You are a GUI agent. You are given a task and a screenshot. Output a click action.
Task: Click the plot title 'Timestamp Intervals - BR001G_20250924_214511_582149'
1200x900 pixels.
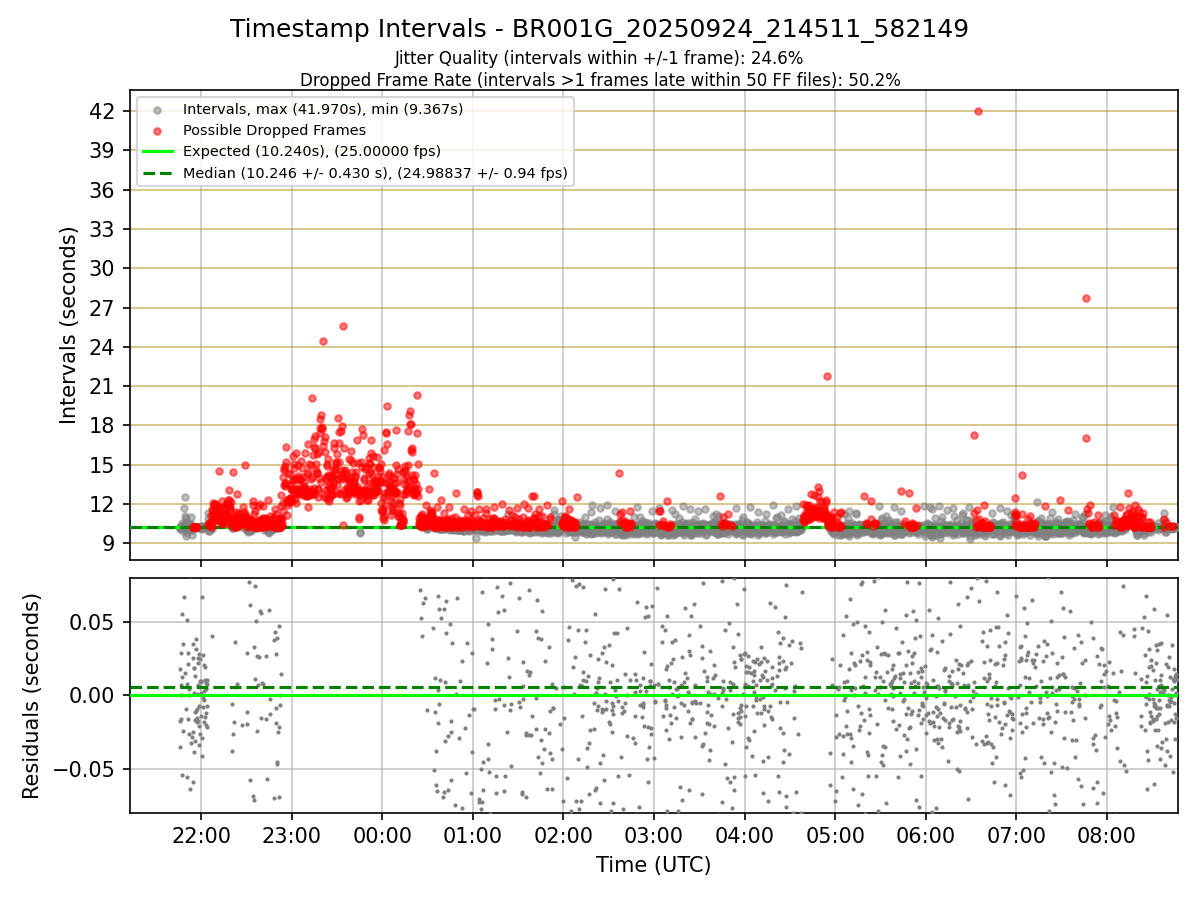pos(599,29)
